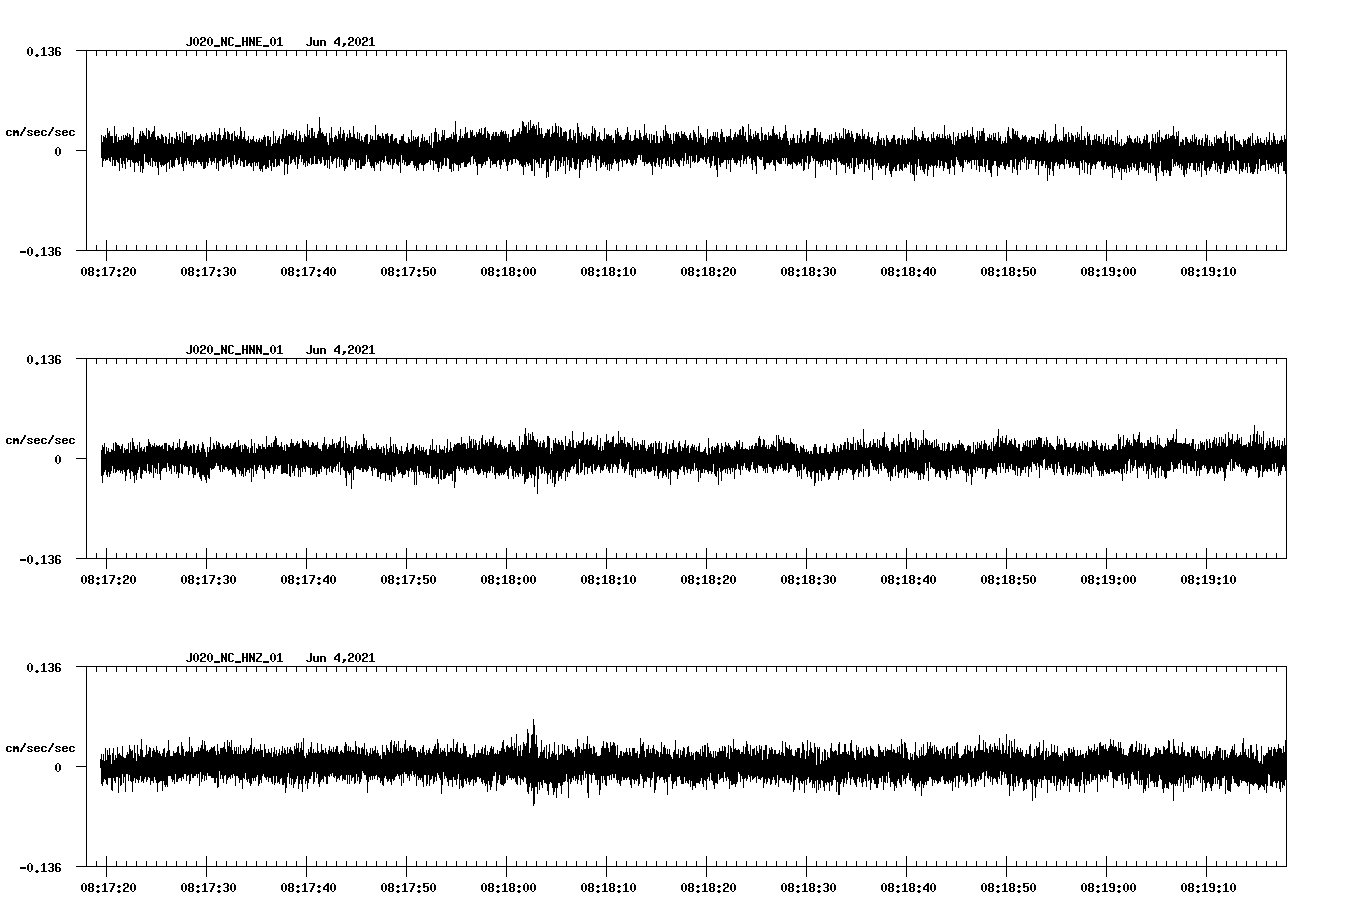Click the 0.136 upper limit on HNN plot
The width and height of the screenshot is (1358, 924).
pos(43,359)
